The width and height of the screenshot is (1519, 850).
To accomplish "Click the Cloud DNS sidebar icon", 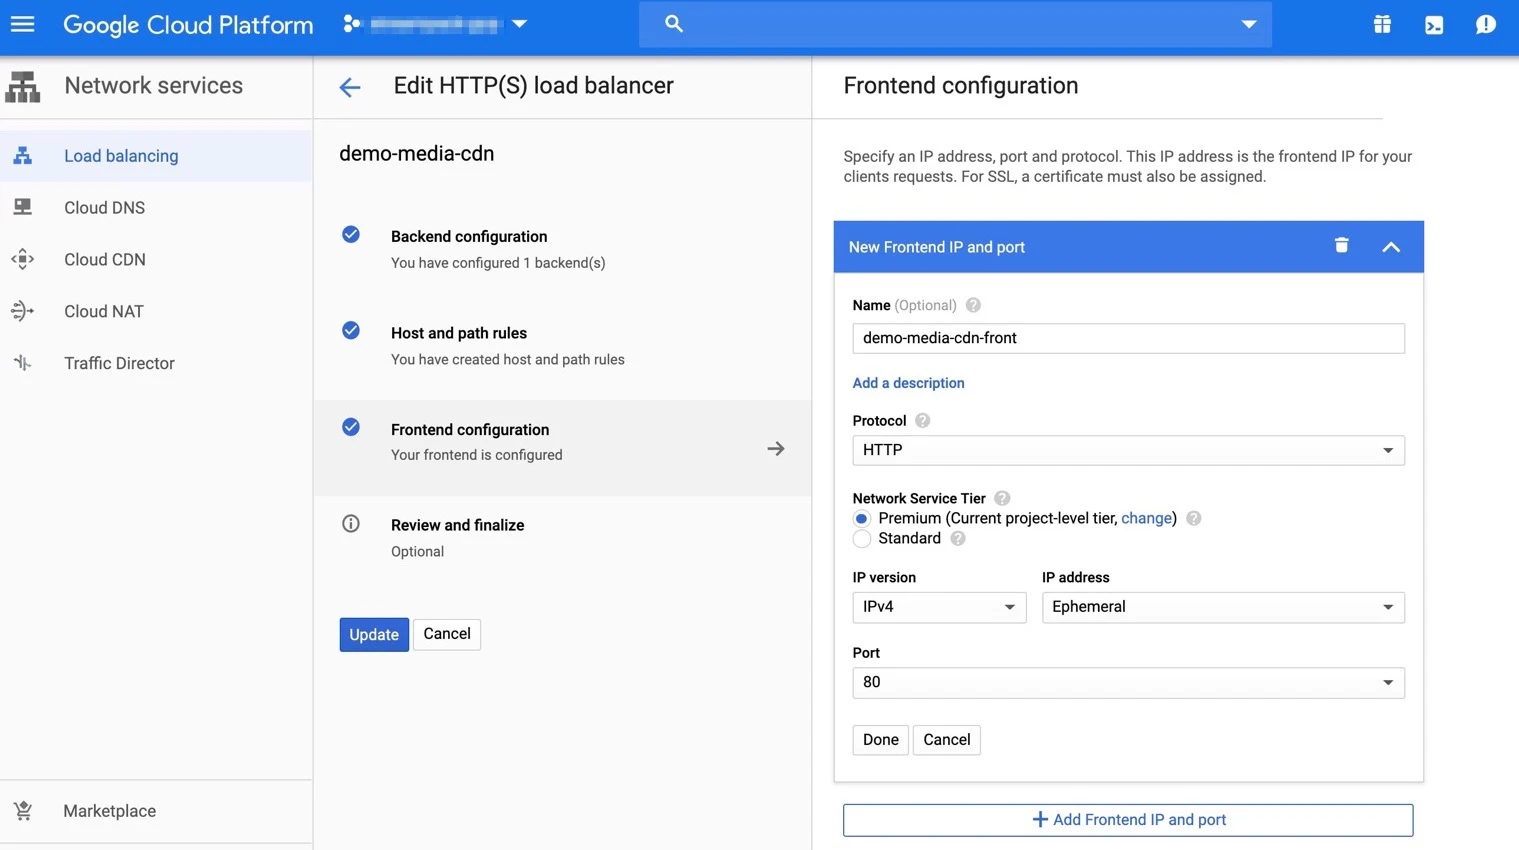I will (22, 207).
